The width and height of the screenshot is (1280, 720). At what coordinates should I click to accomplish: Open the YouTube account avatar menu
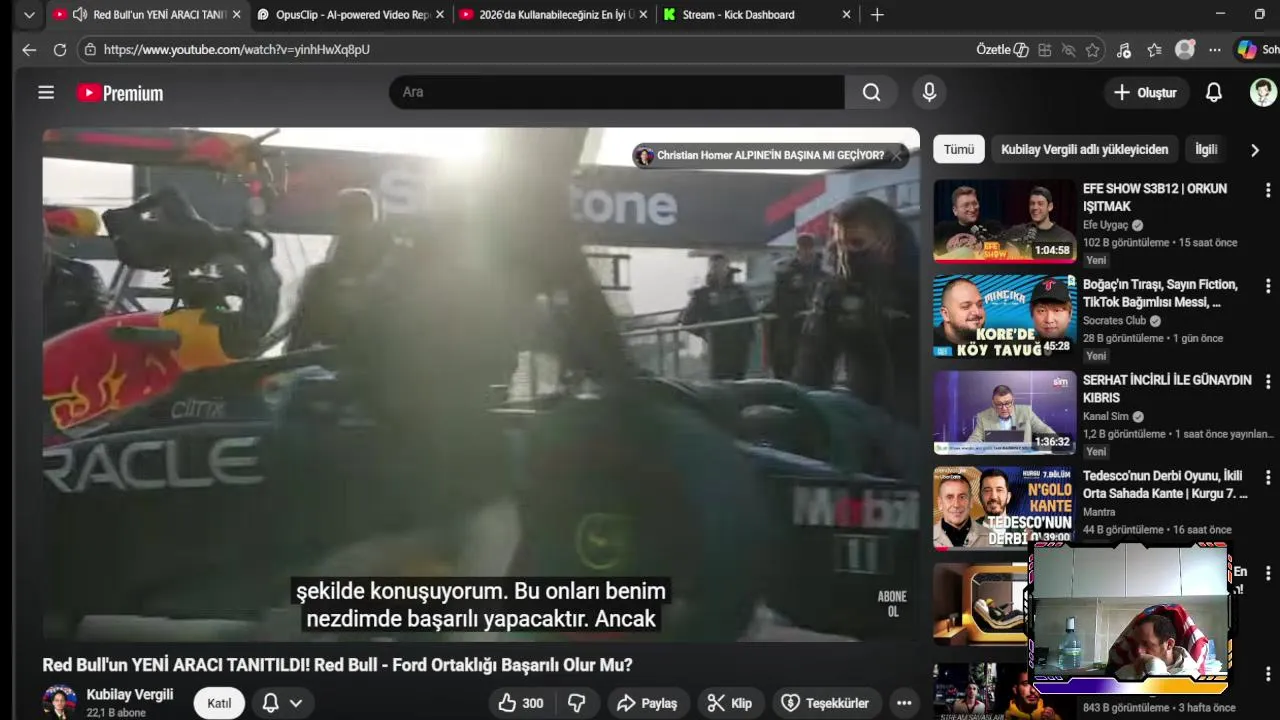pyautogui.click(x=1263, y=92)
